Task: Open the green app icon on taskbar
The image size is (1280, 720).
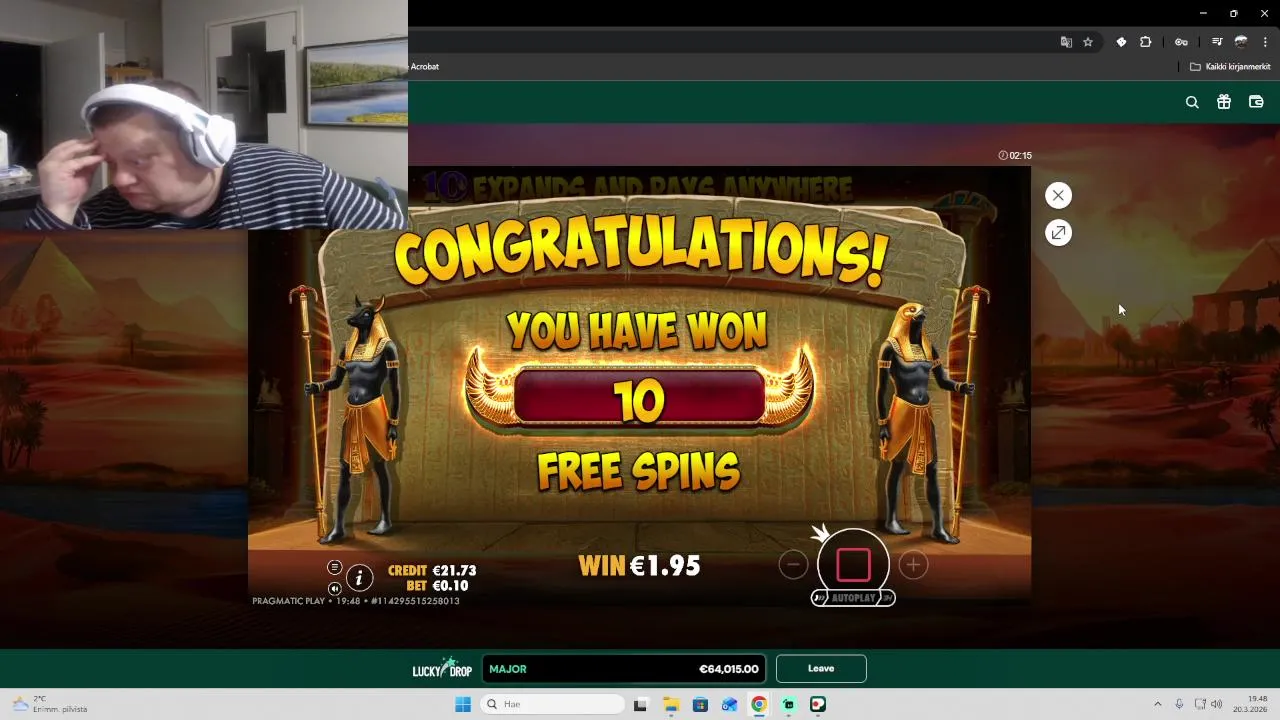Action: coord(789,704)
